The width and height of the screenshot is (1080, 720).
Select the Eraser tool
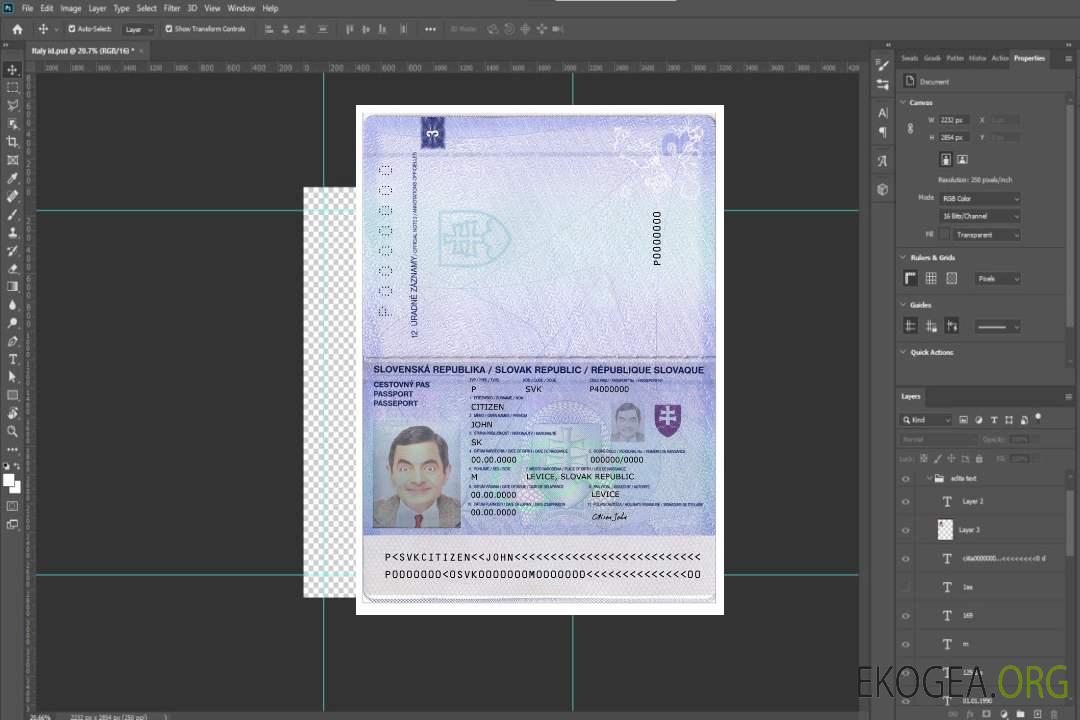tap(12, 269)
